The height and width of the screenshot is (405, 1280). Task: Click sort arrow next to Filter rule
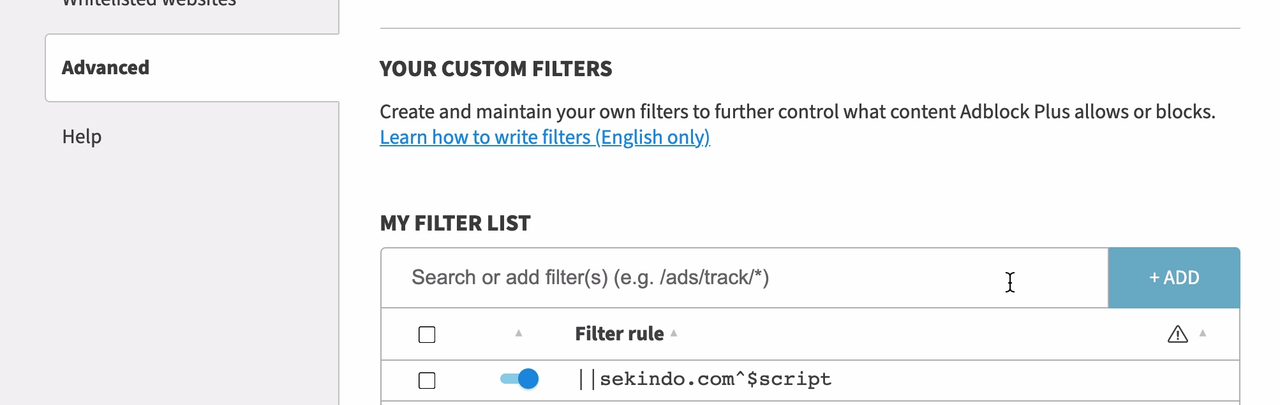tap(674, 333)
